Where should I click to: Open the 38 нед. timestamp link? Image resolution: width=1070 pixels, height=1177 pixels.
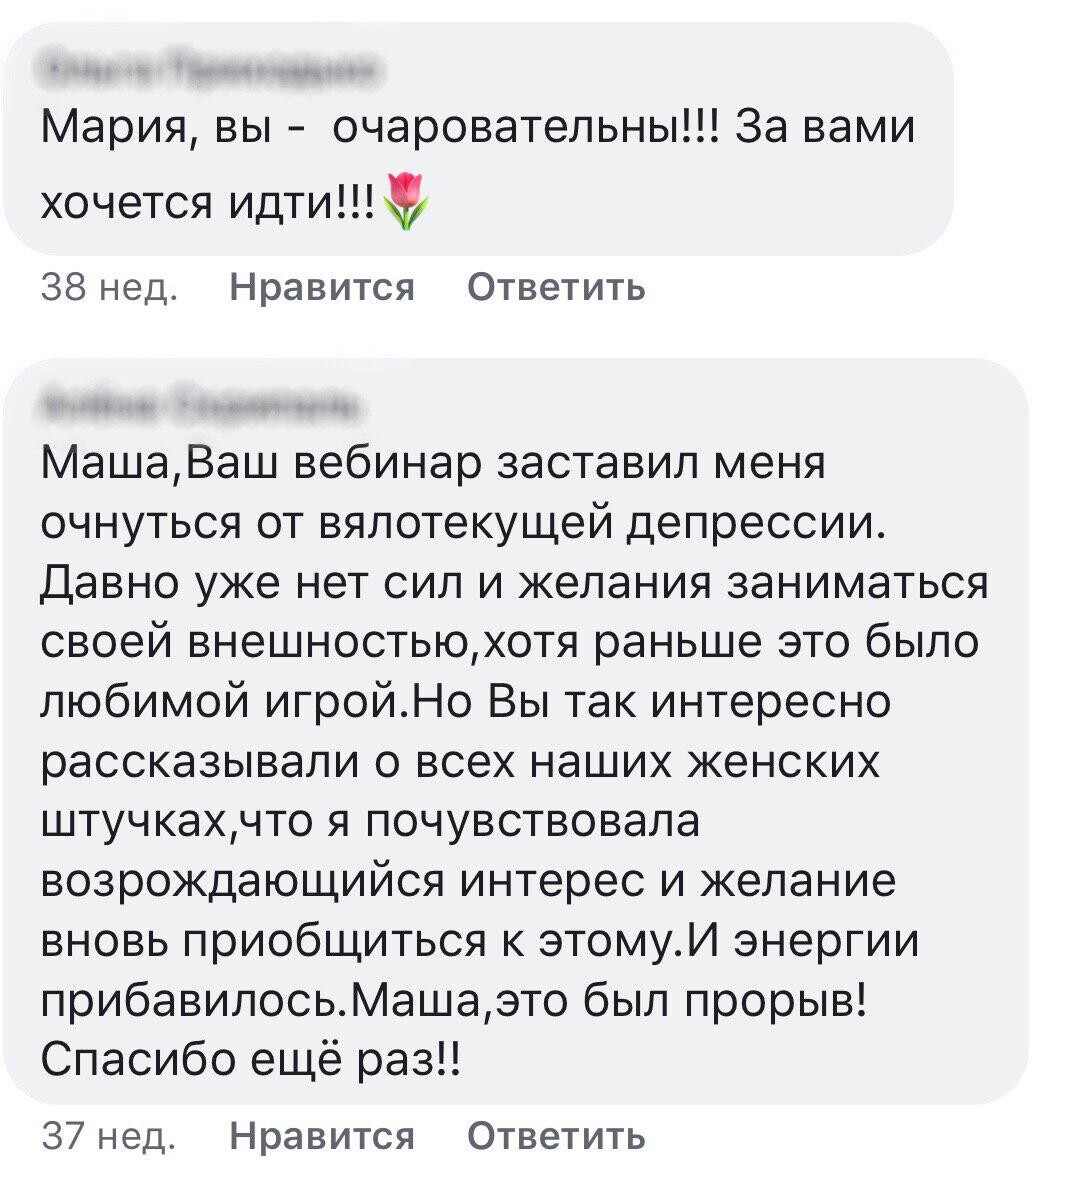click(x=110, y=288)
